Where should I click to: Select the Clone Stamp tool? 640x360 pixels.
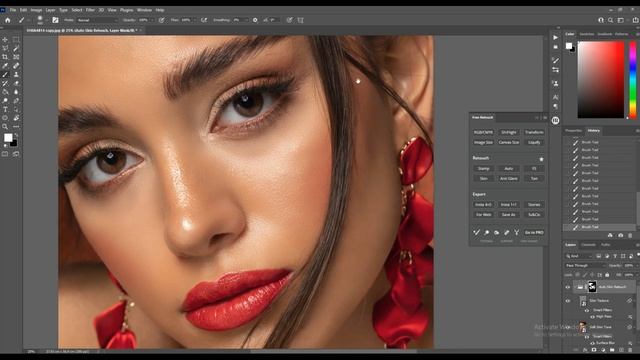(x=16, y=75)
